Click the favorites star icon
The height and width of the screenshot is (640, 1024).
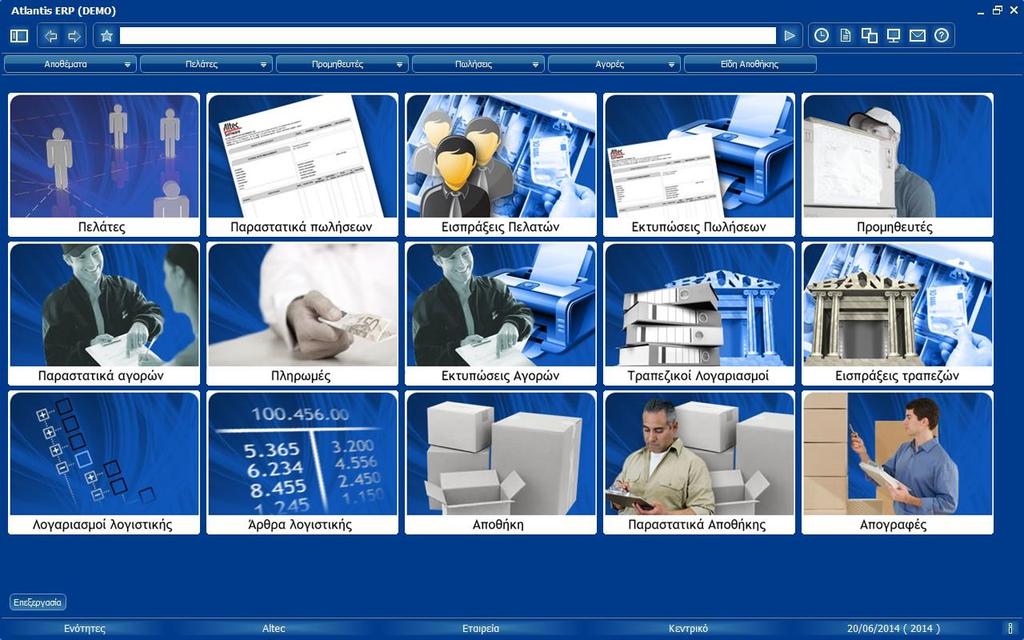107,36
